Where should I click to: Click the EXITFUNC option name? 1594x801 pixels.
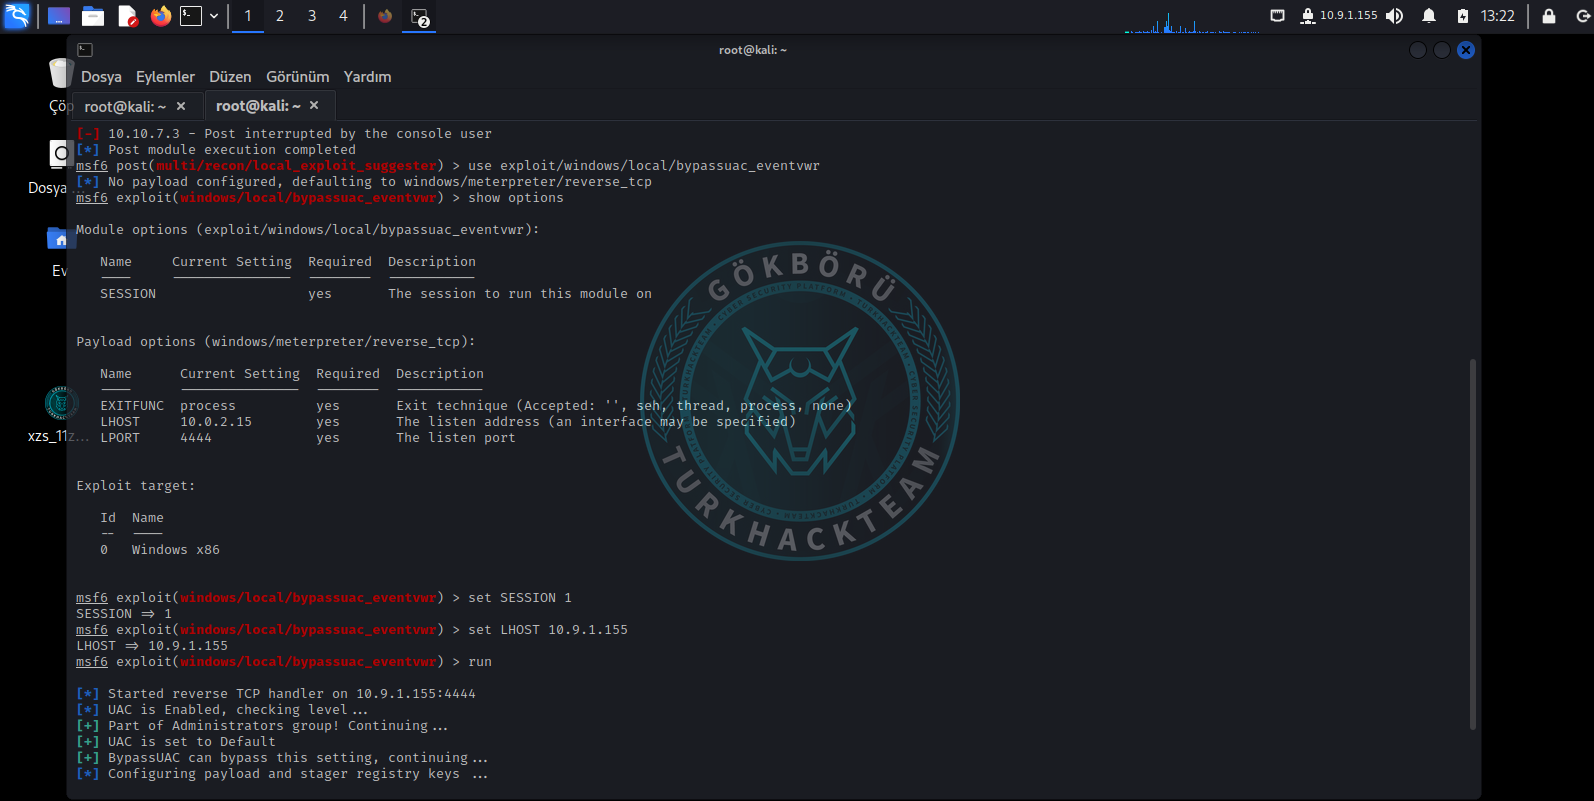tap(132, 406)
